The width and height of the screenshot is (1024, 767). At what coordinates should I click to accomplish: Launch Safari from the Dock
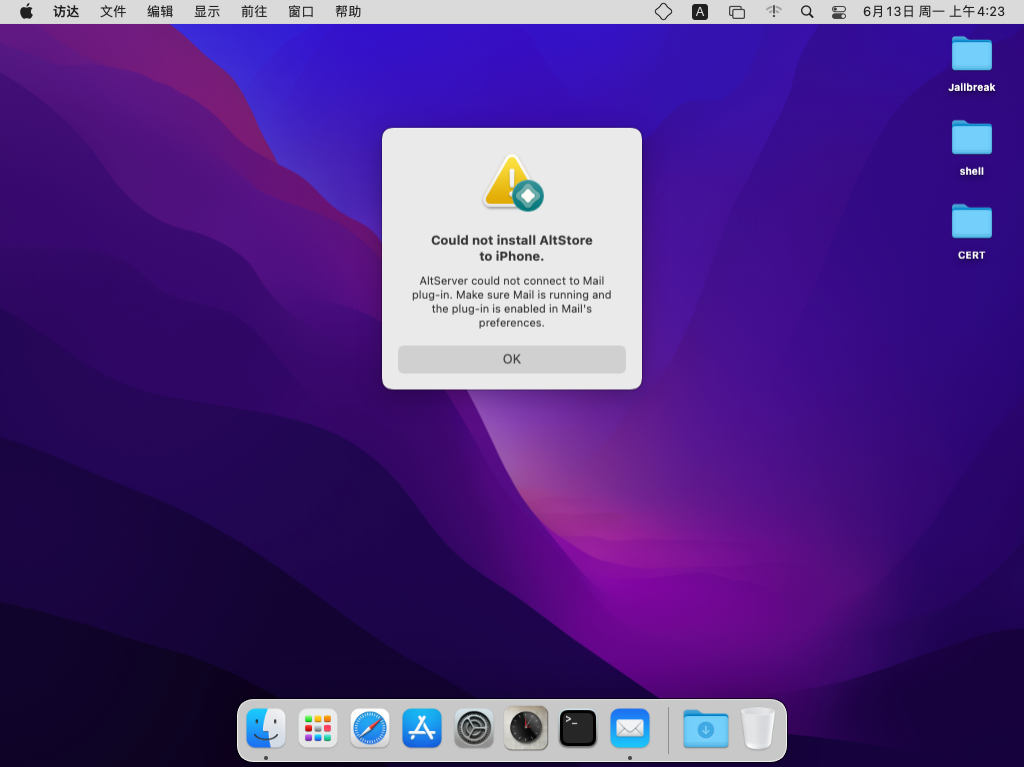pos(370,728)
